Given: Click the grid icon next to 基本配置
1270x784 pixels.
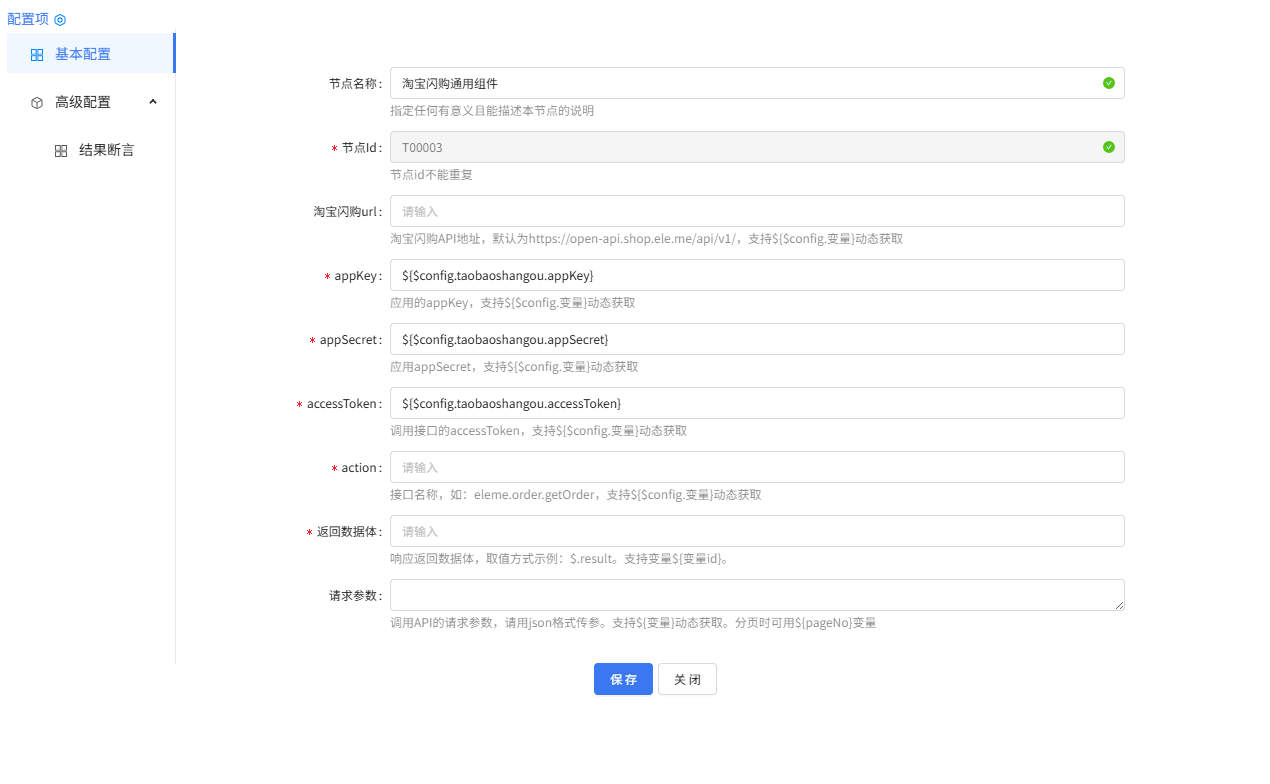Looking at the screenshot, I should [x=37, y=55].
